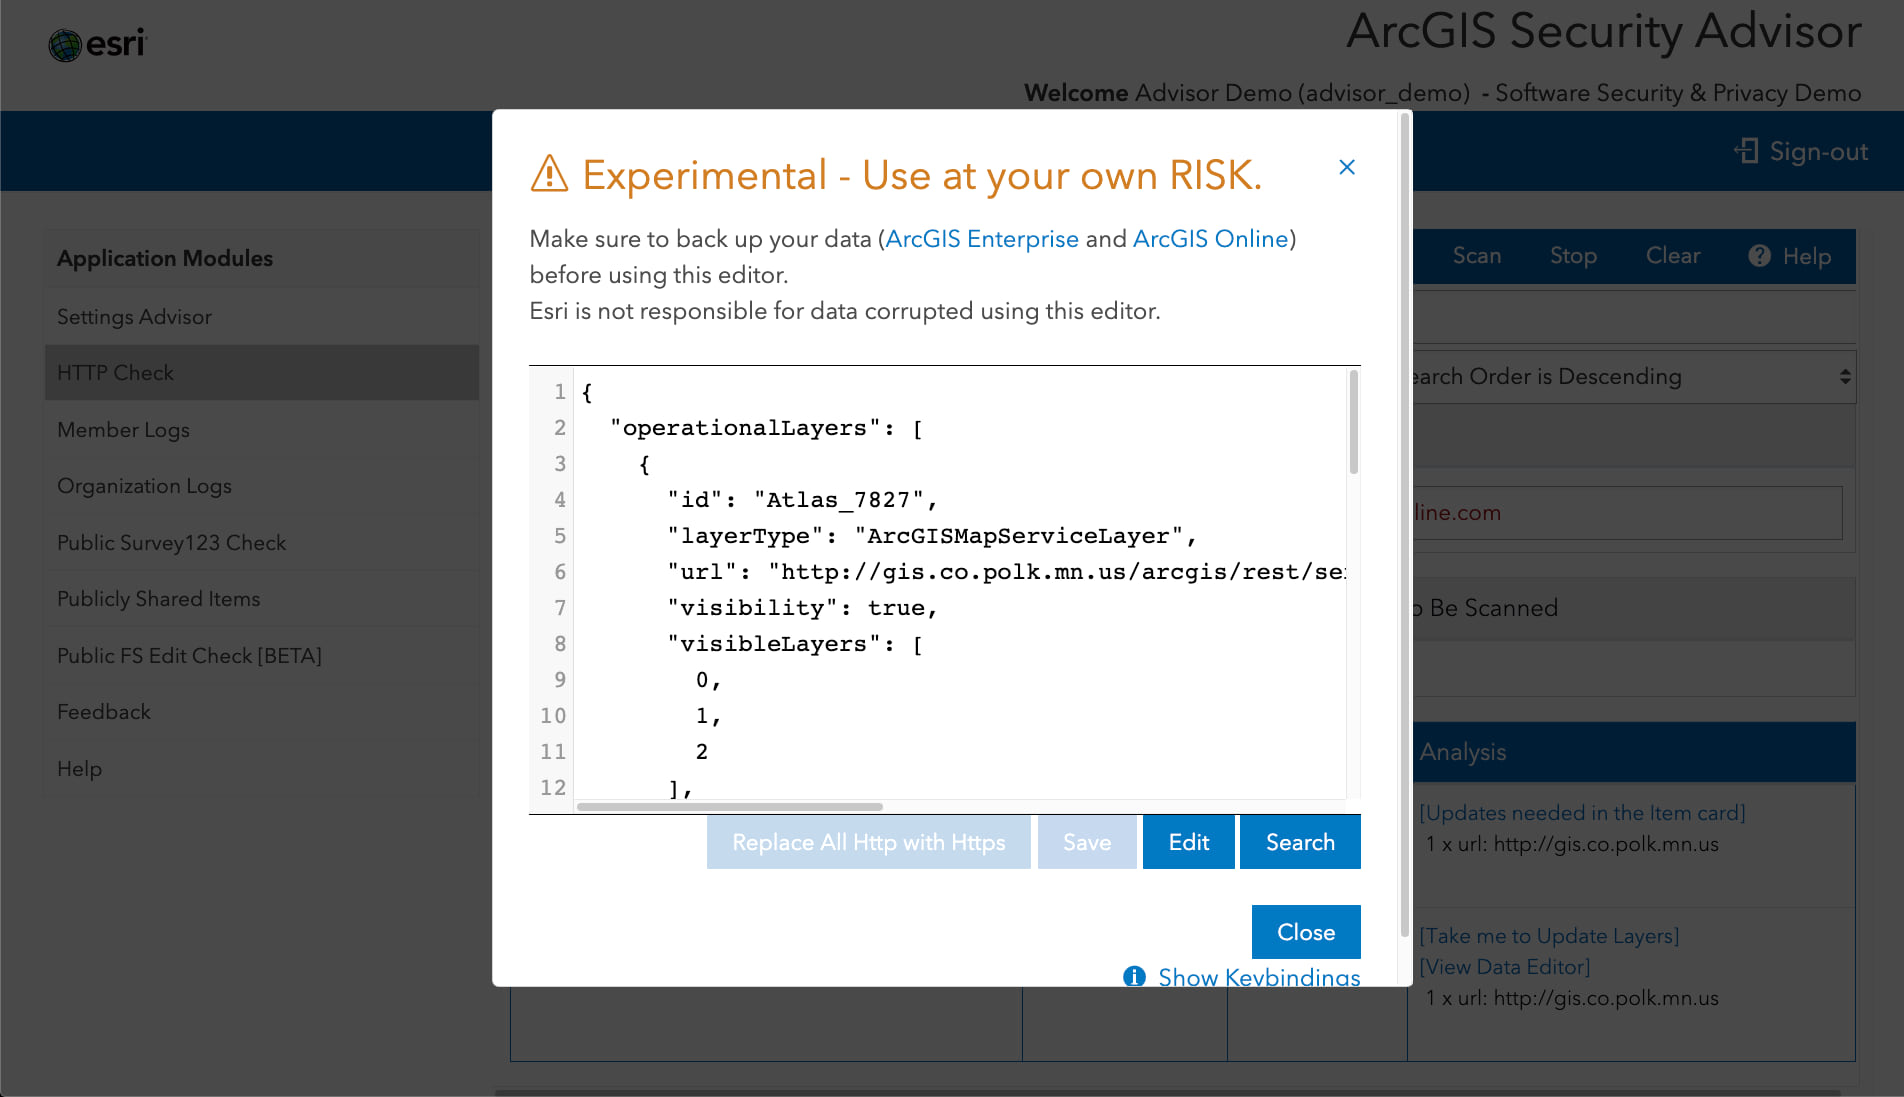Open Search Order is Descending dropdown
The height and width of the screenshot is (1097, 1904).
pos(1634,377)
